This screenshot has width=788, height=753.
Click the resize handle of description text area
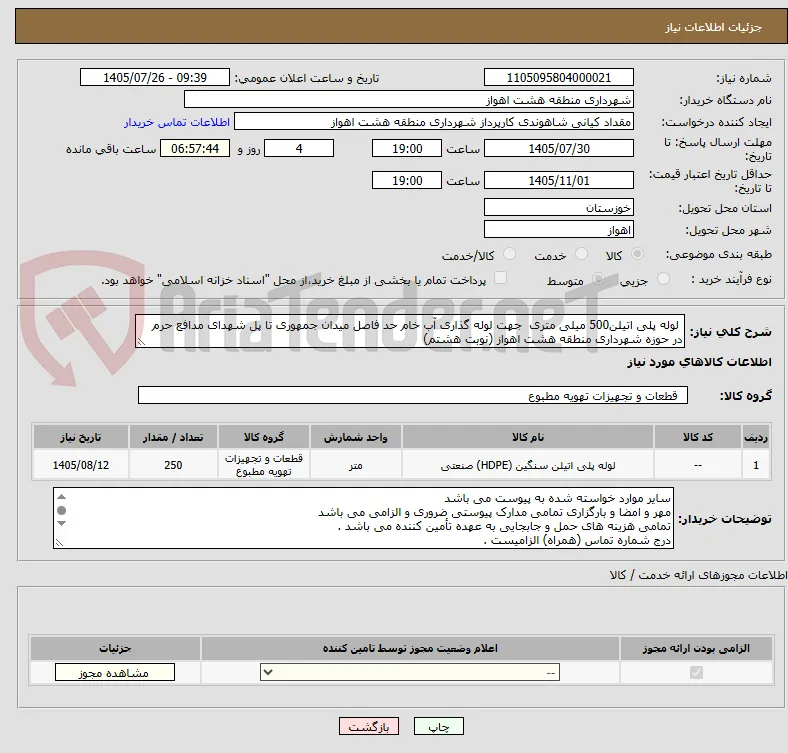coord(141,342)
